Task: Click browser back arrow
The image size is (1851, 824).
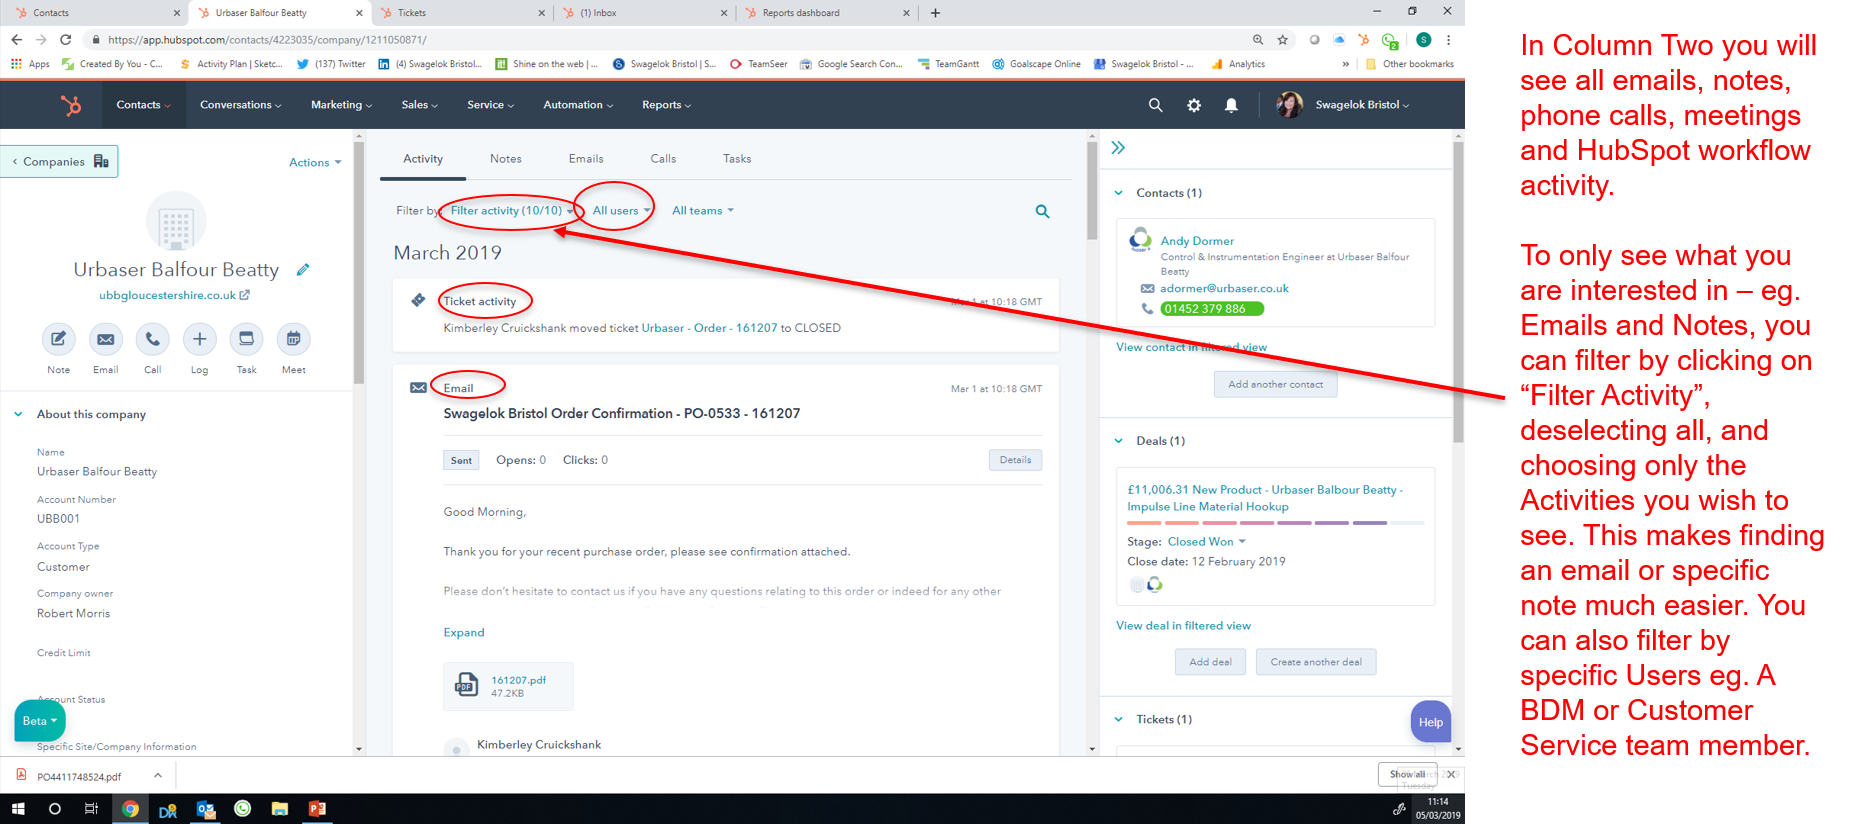Action: click(16, 40)
